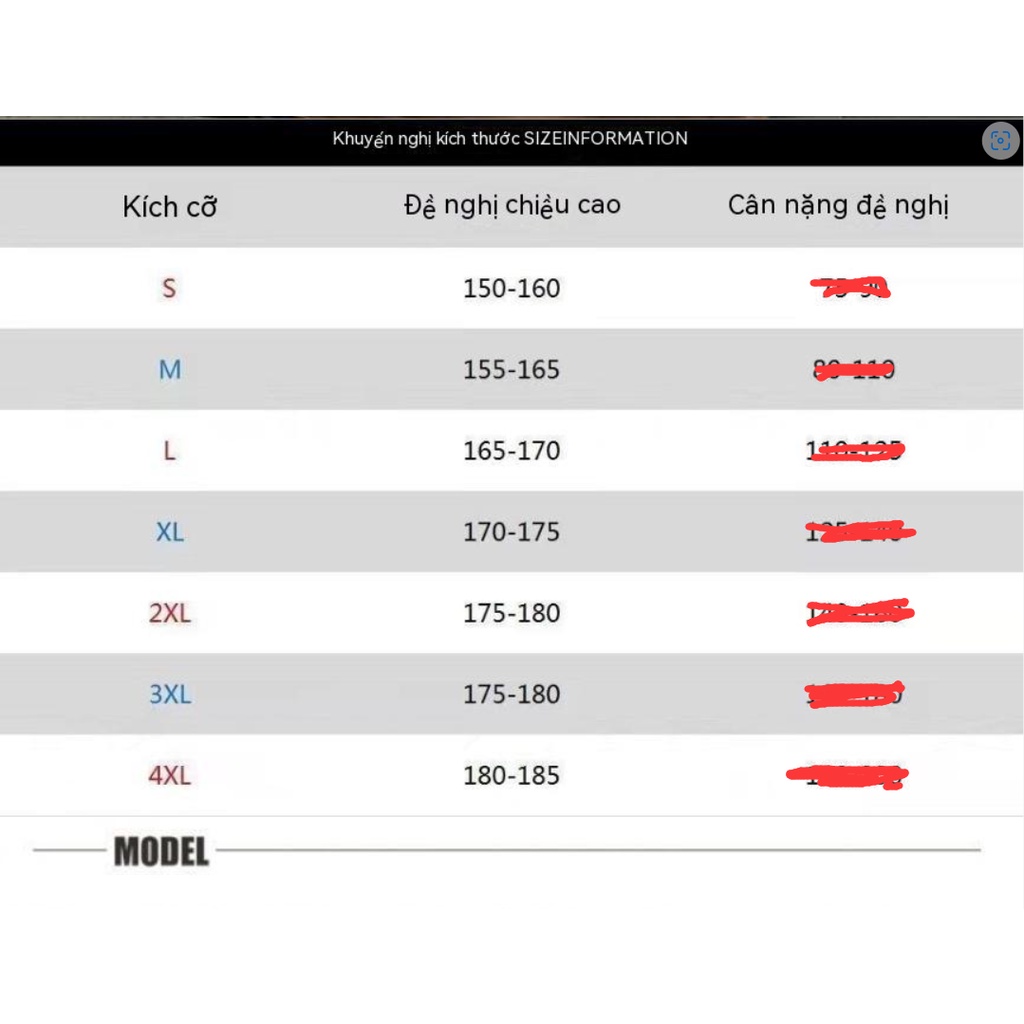The width and height of the screenshot is (1024, 1024).
Task: Select the XL size label
Action: point(170,532)
